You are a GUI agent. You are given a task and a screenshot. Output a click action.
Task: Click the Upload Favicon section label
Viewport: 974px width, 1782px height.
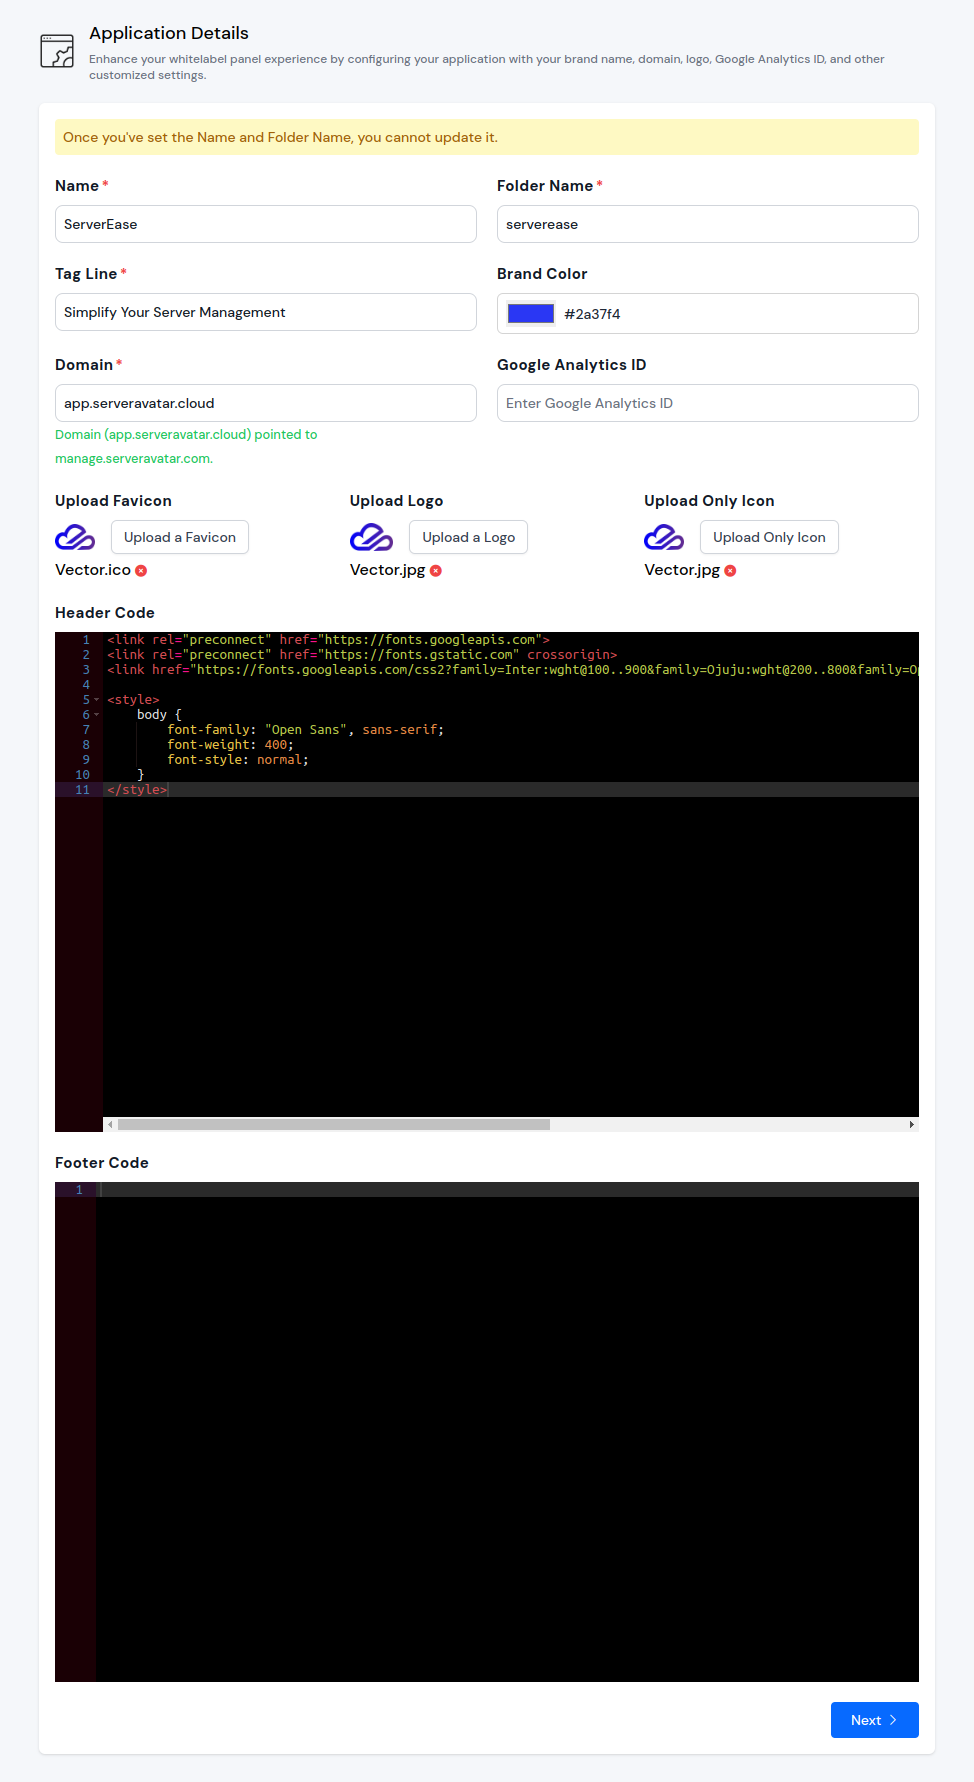(113, 501)
